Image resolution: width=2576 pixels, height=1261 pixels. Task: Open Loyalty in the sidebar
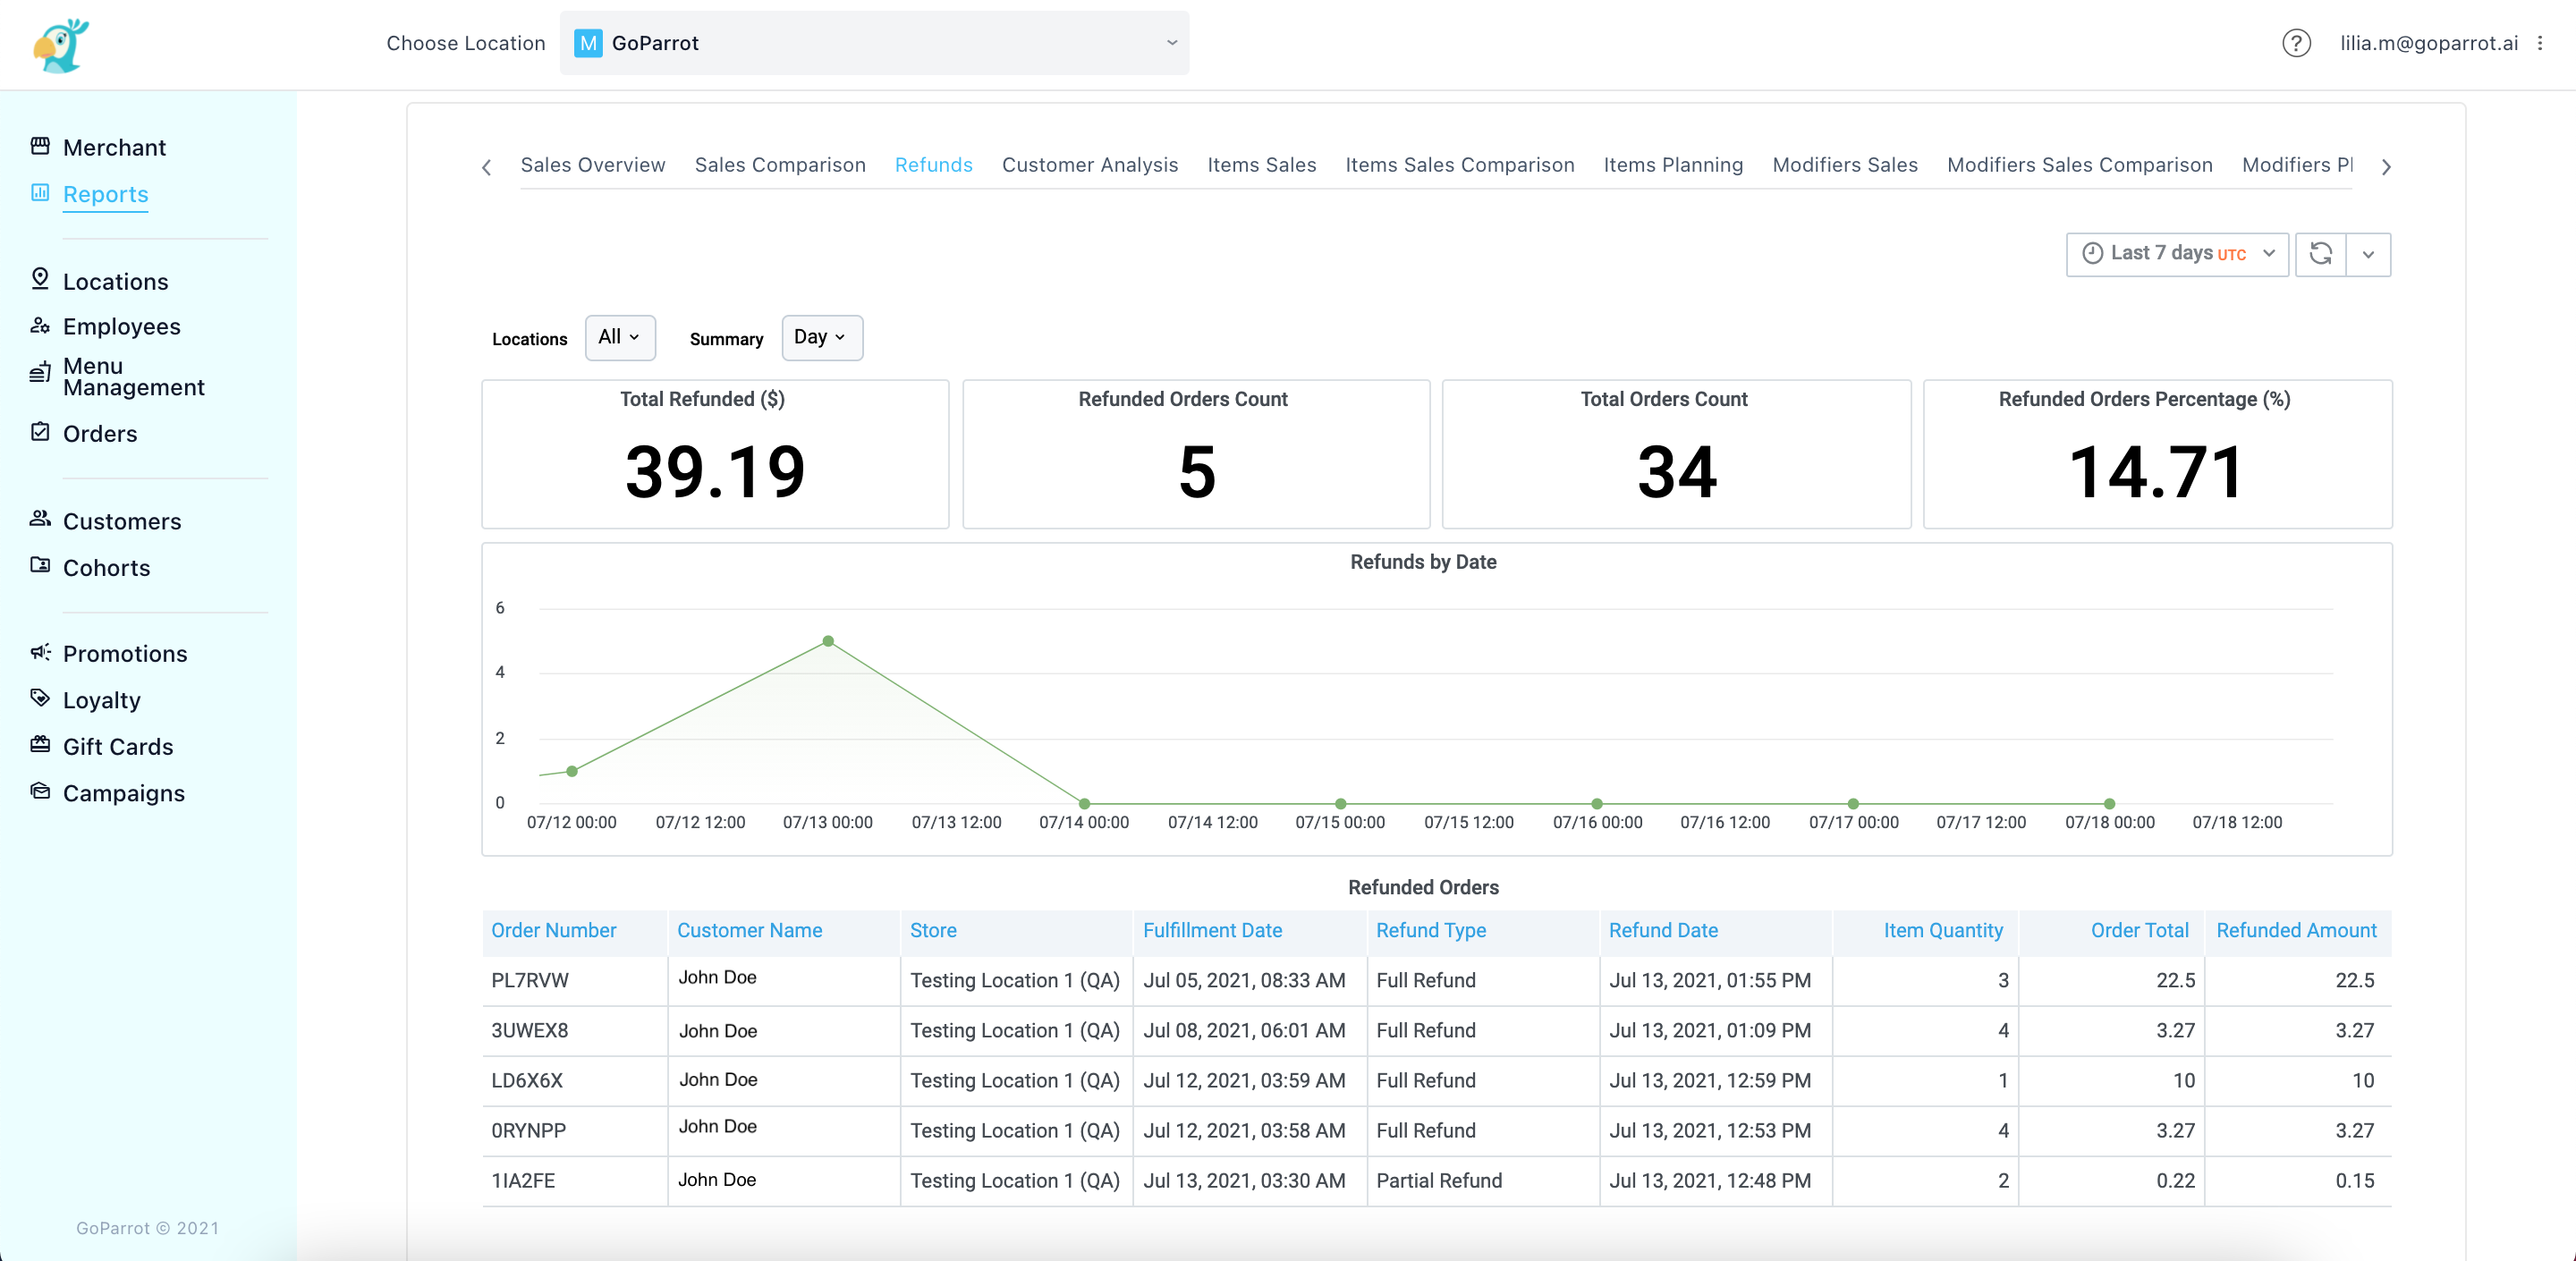(x=101, y=700)
